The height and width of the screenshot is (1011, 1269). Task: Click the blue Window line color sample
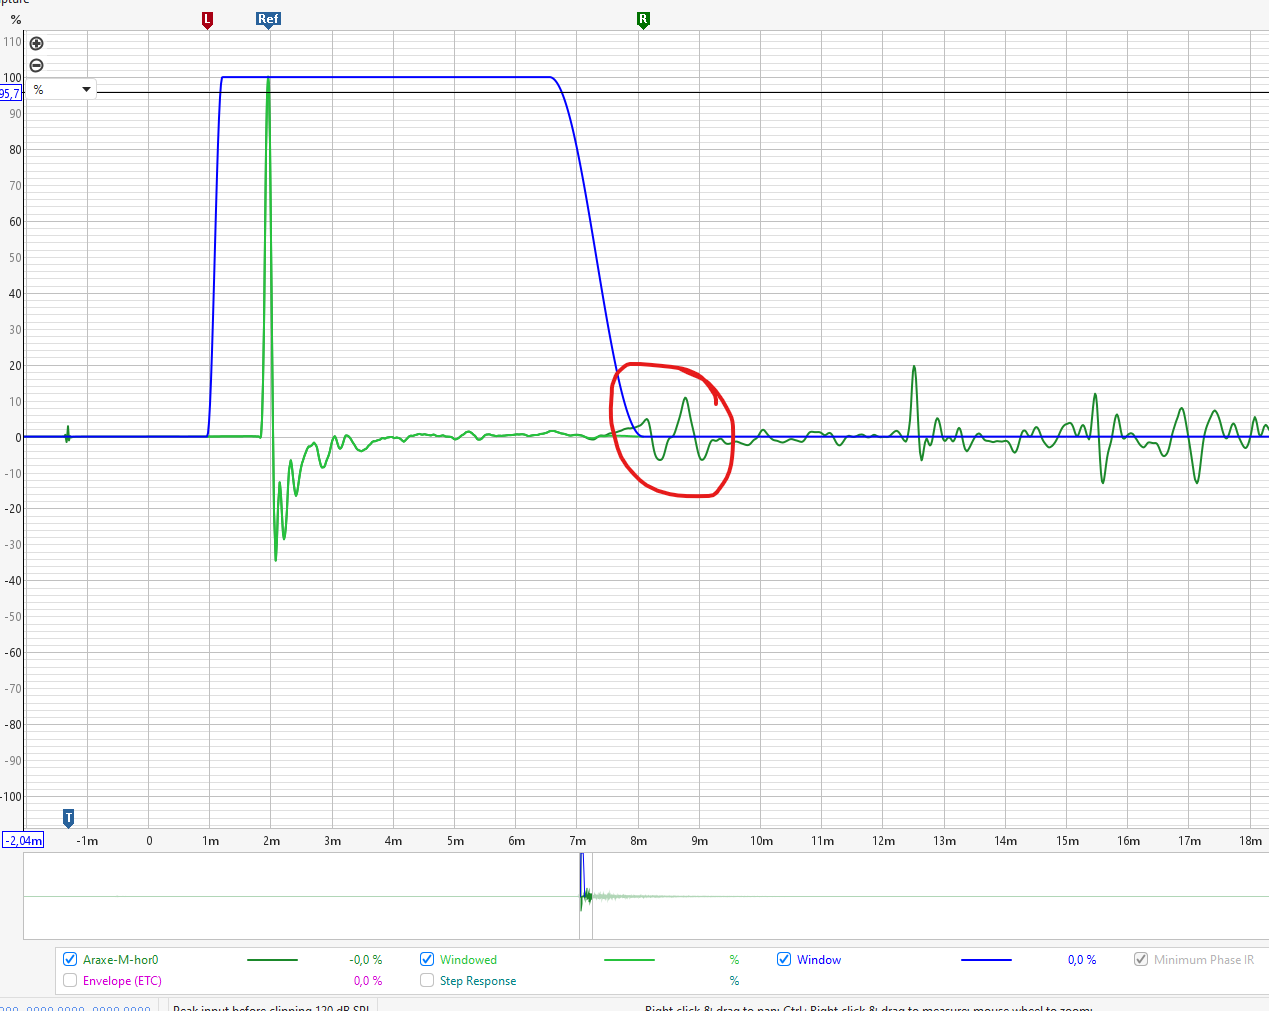pos(985,960)
